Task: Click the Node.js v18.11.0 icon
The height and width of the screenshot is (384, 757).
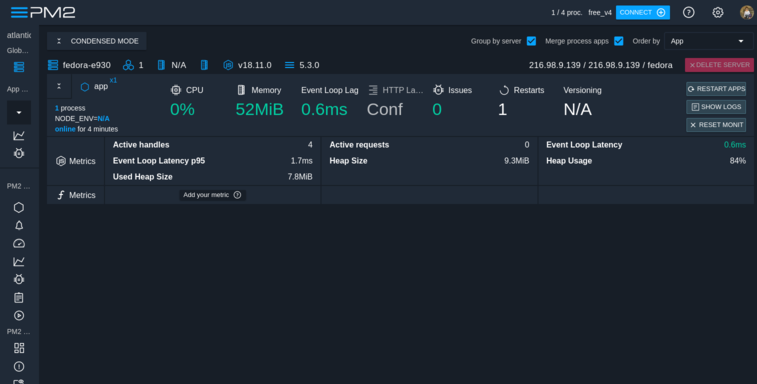Action: pyautogui.click(x=228, y=65)
